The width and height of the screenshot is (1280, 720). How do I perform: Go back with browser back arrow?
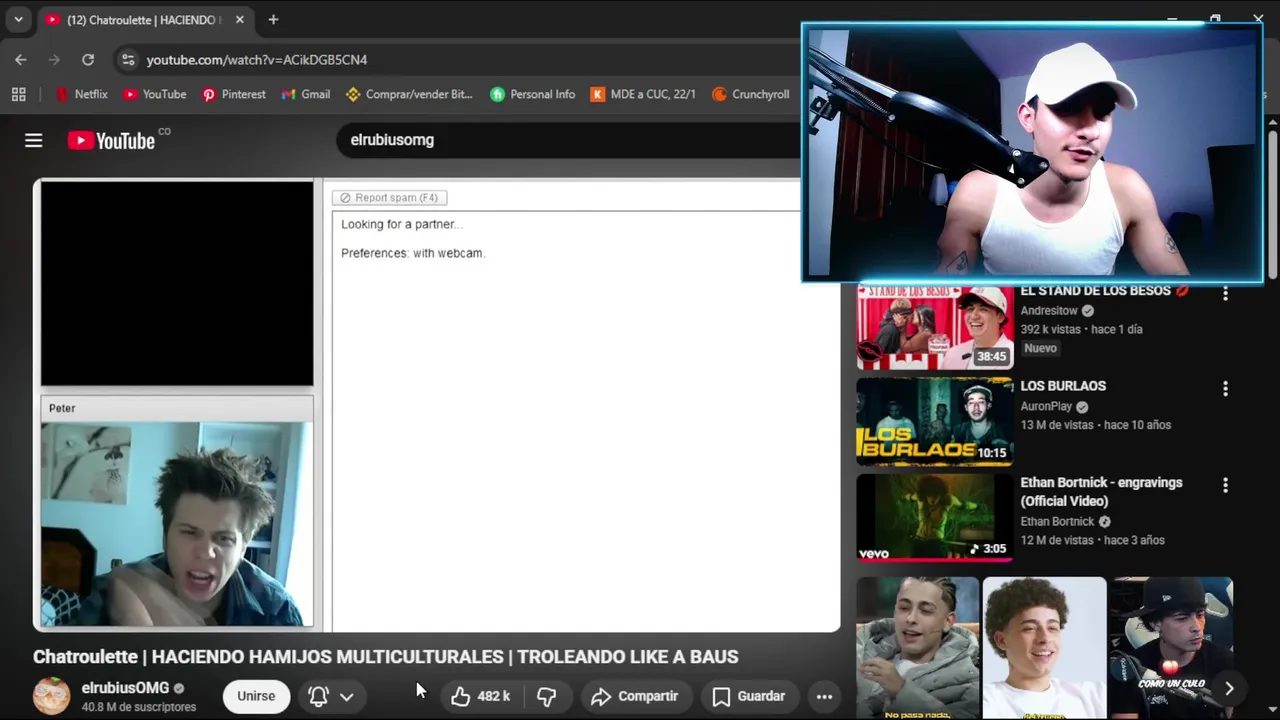pyautogui.click(x=21, y=60)
